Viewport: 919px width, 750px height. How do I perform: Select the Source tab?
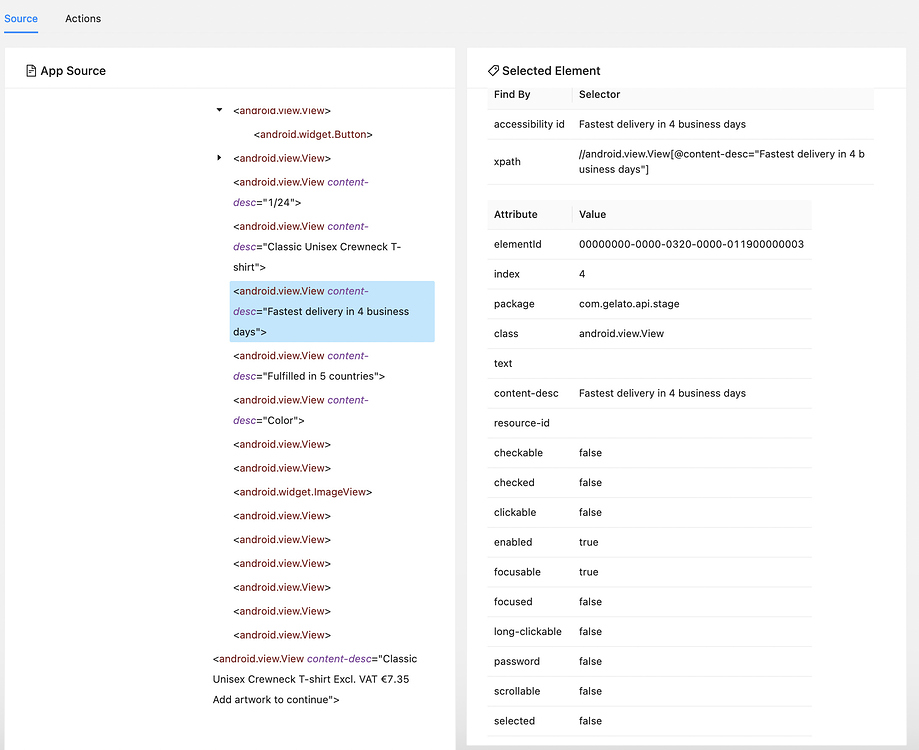tap(21, 18)
